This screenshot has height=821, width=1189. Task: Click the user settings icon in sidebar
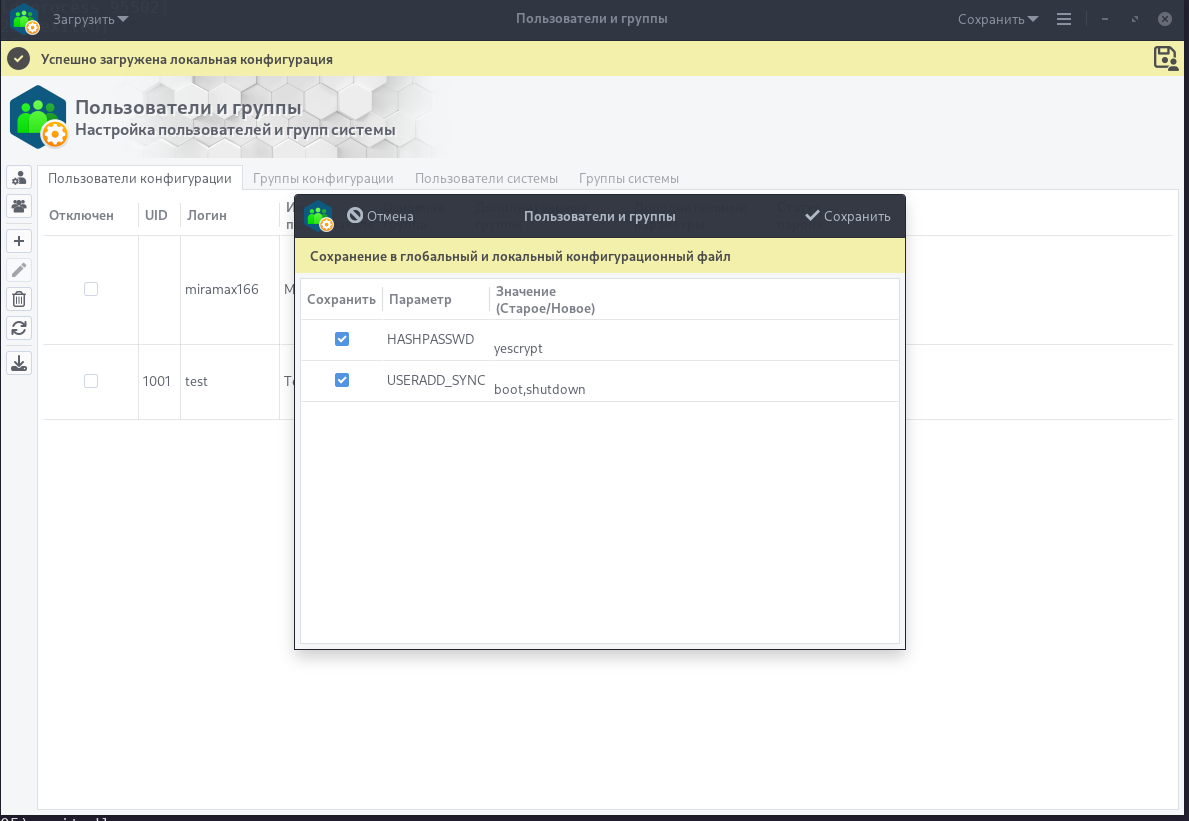tap(19, 178)
